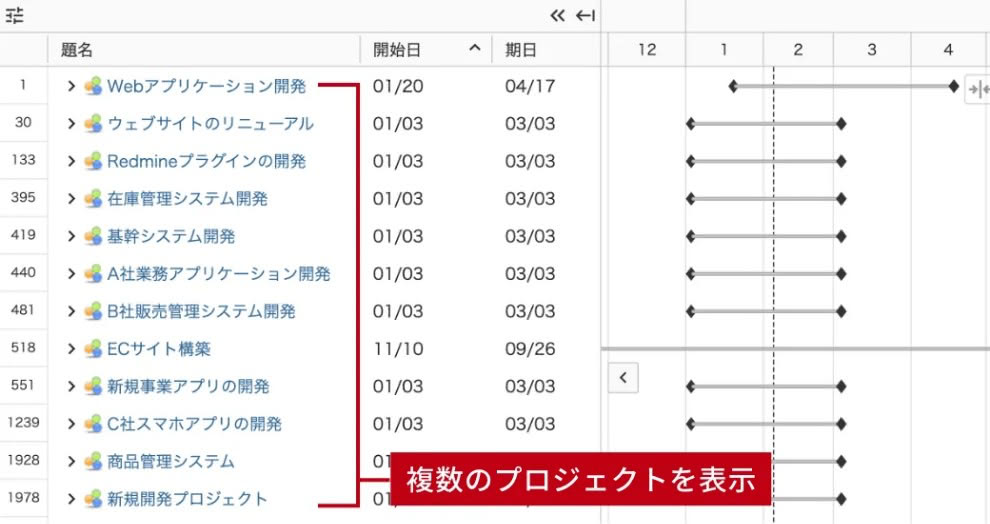The height and width of the screenshot is (524, 990).
Task: Open the A社業務アプリケーション開発 link
Action: coord(218,274)
